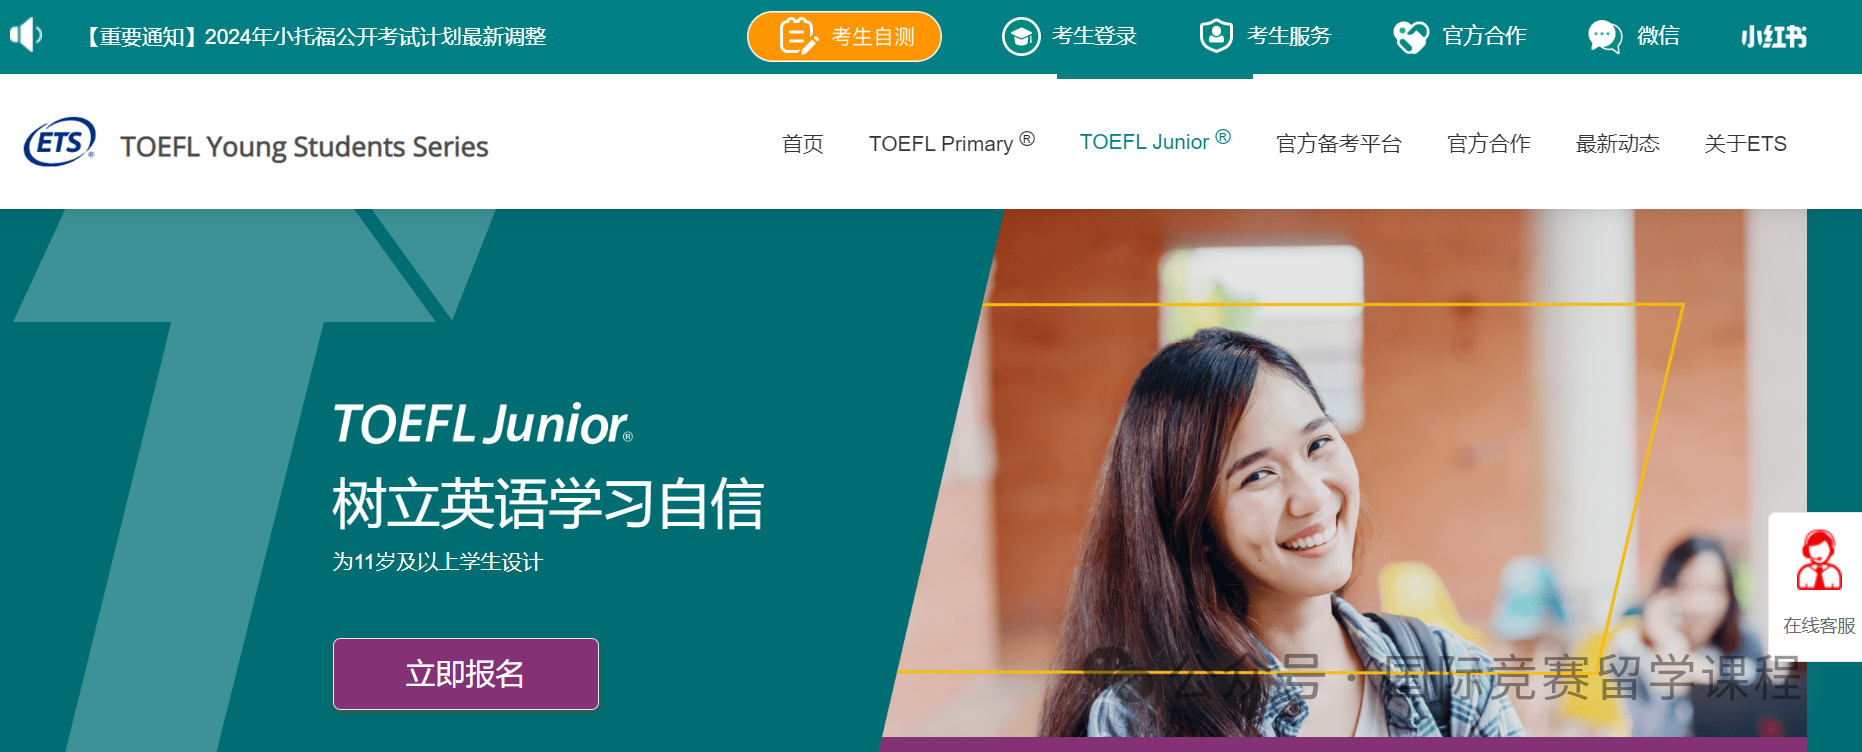Open the ETS logo homepage link
1862x752 pixels.
tap(60, 142)
